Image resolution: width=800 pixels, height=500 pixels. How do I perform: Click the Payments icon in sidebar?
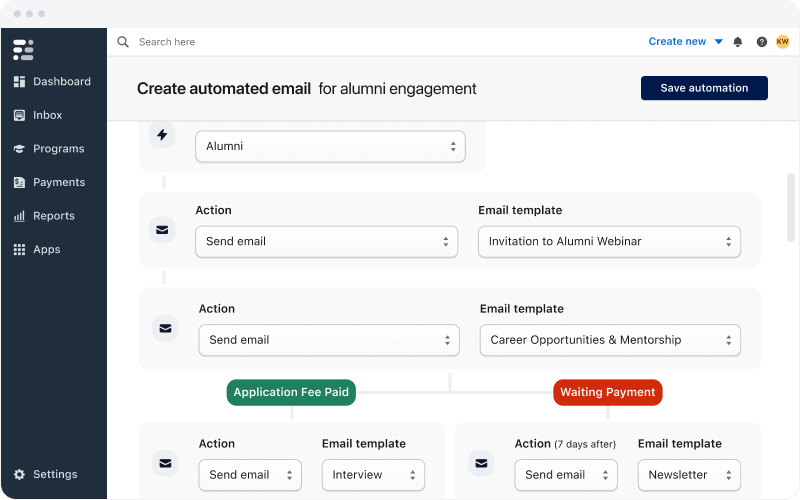pyautogui.click(x=19, y=182)
